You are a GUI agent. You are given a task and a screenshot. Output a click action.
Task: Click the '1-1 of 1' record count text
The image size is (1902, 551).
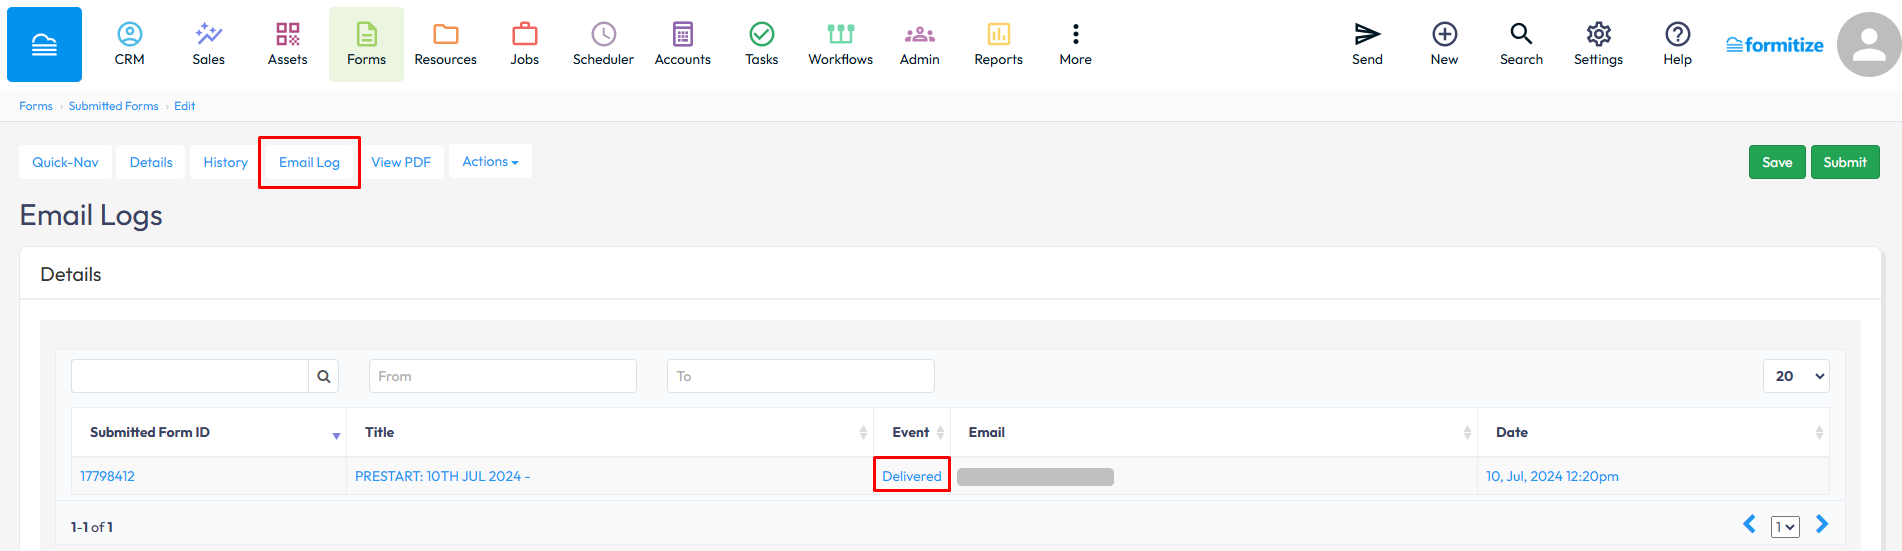[92, 527]
